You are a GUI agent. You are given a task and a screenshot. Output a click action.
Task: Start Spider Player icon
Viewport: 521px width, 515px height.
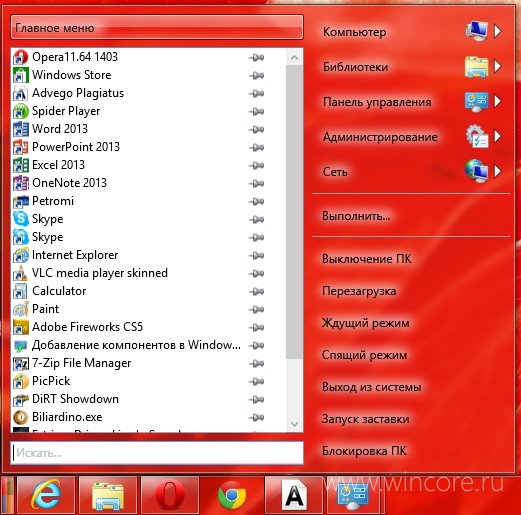click(20, 111)
